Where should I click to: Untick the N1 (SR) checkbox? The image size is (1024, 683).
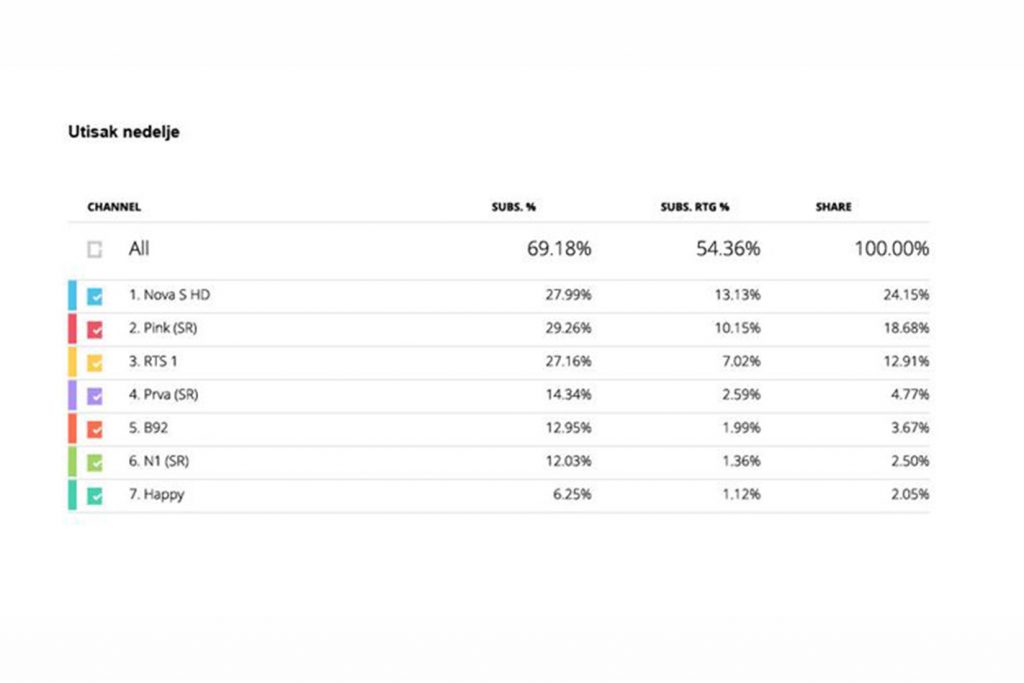point(94,462)
